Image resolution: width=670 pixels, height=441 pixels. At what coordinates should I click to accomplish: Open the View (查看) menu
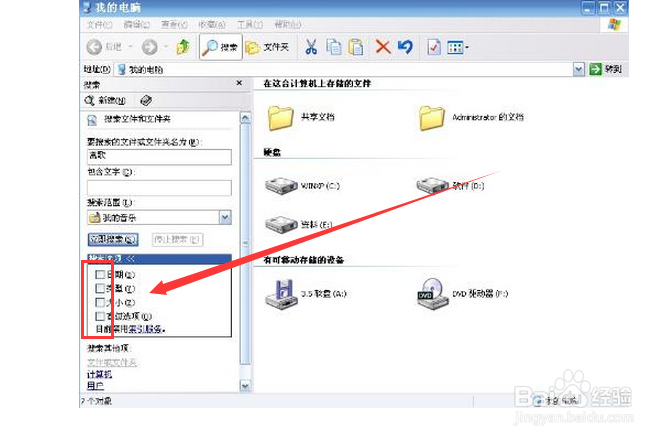pos(174,25)
